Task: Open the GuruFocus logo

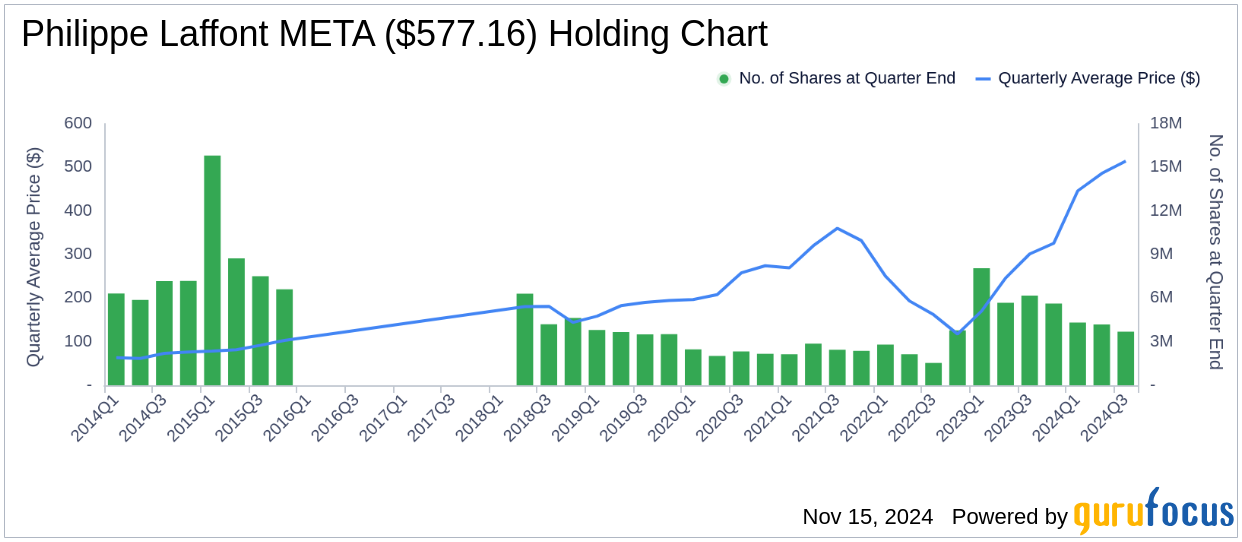Action: tap(1154, 512)
